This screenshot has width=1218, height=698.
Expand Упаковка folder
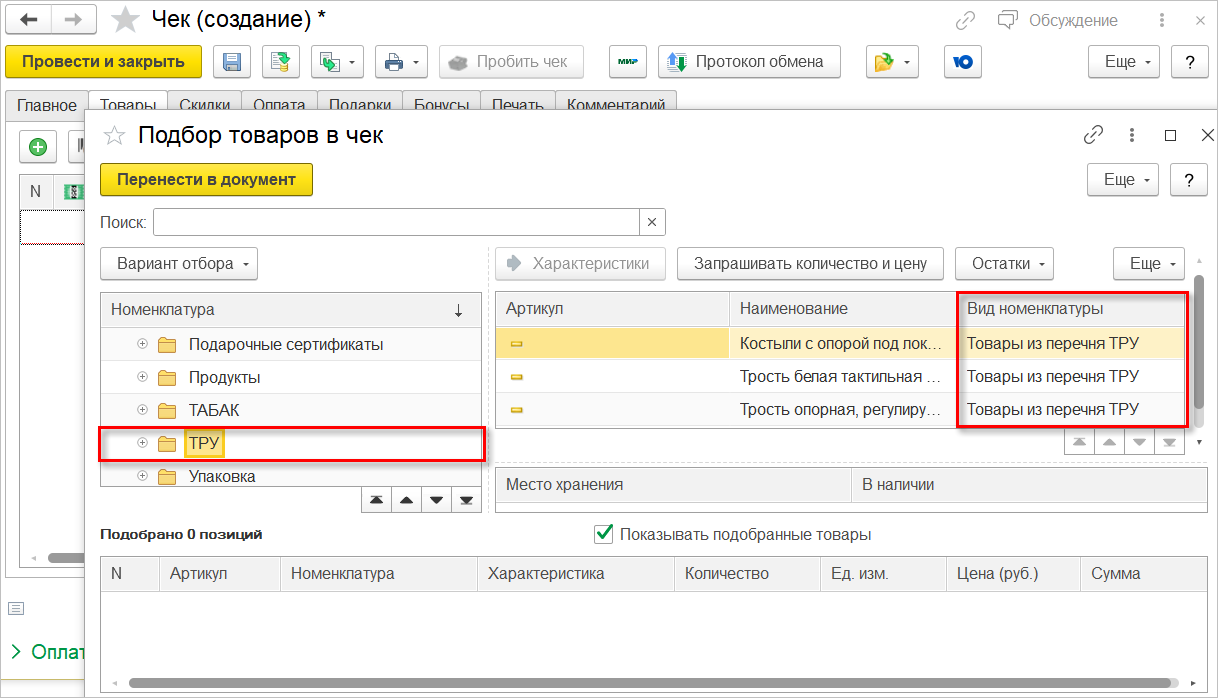(142, 476)
